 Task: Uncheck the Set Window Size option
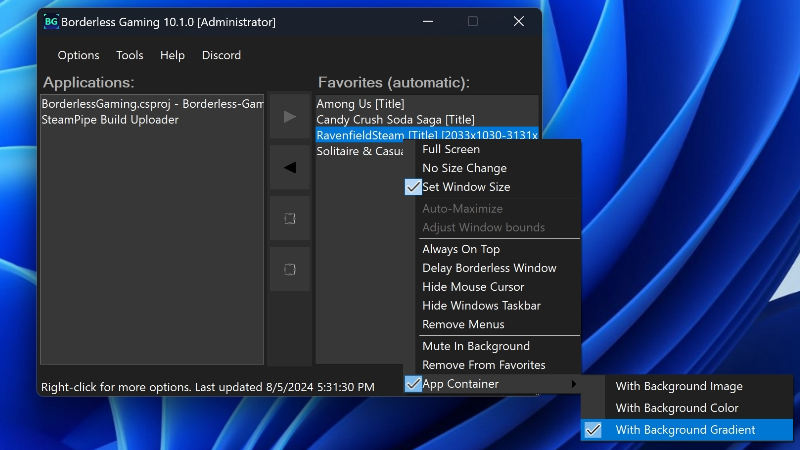click(x=465, y=187)
